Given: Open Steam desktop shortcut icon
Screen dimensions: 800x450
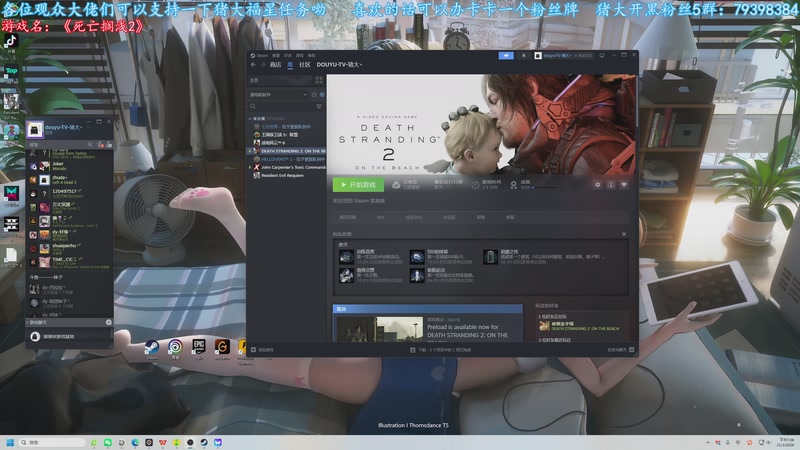Looking at the screenshot, I should pos(152,349).
